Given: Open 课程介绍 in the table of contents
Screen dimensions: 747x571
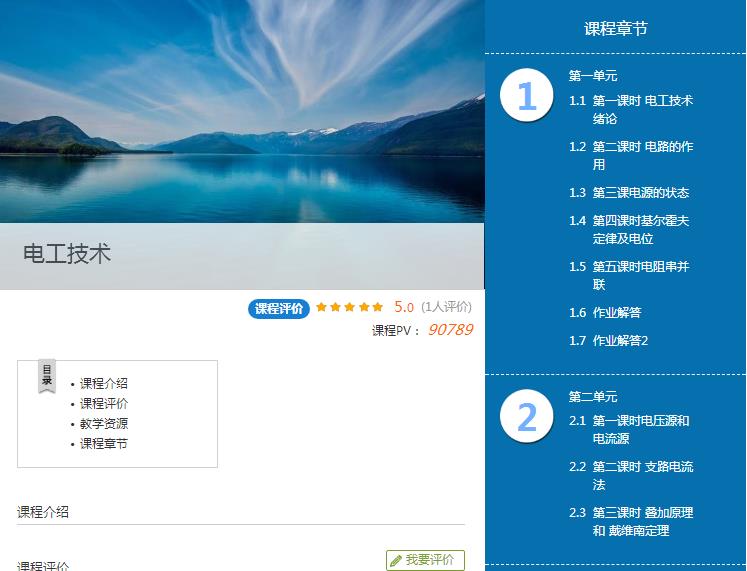Looking at the screenshot, I should (x=103, y=383).
